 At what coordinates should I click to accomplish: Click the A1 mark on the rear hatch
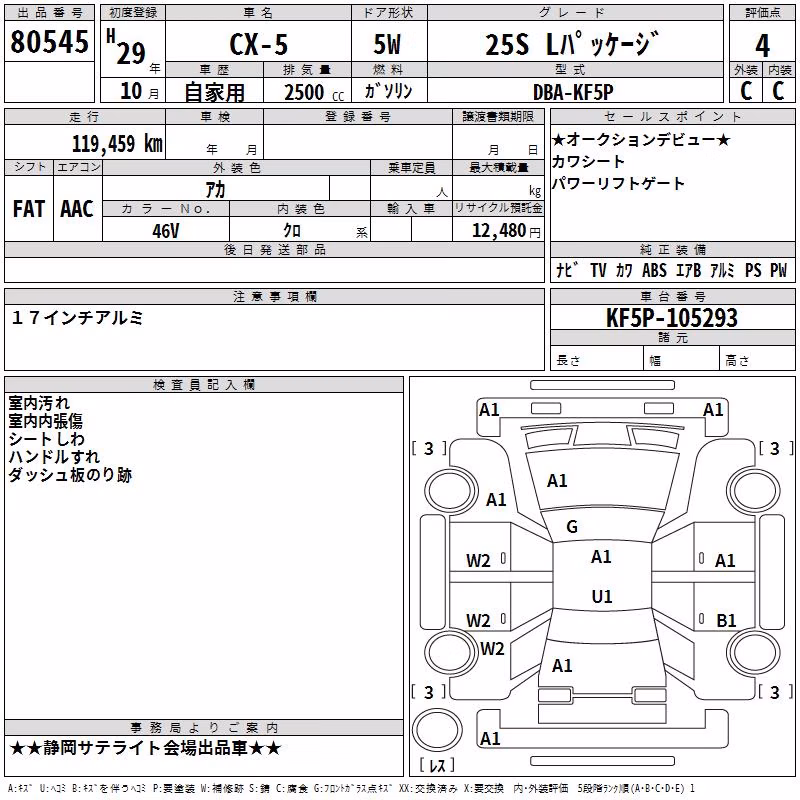click(562, 665)
